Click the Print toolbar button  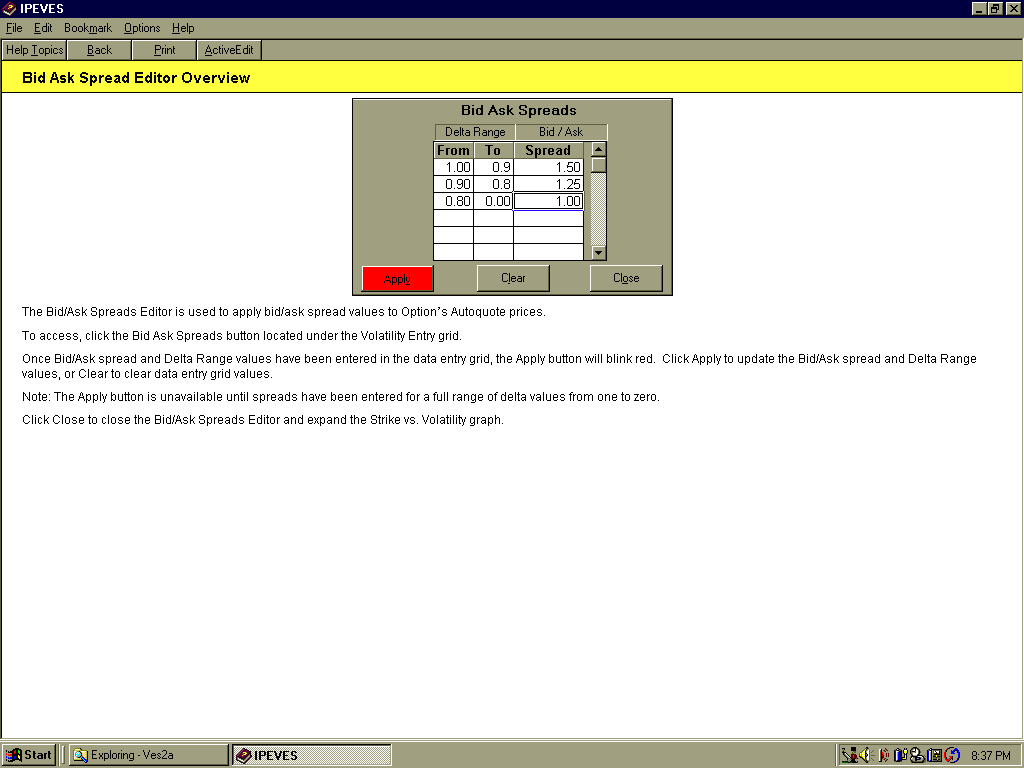click(x=165, y=50)
